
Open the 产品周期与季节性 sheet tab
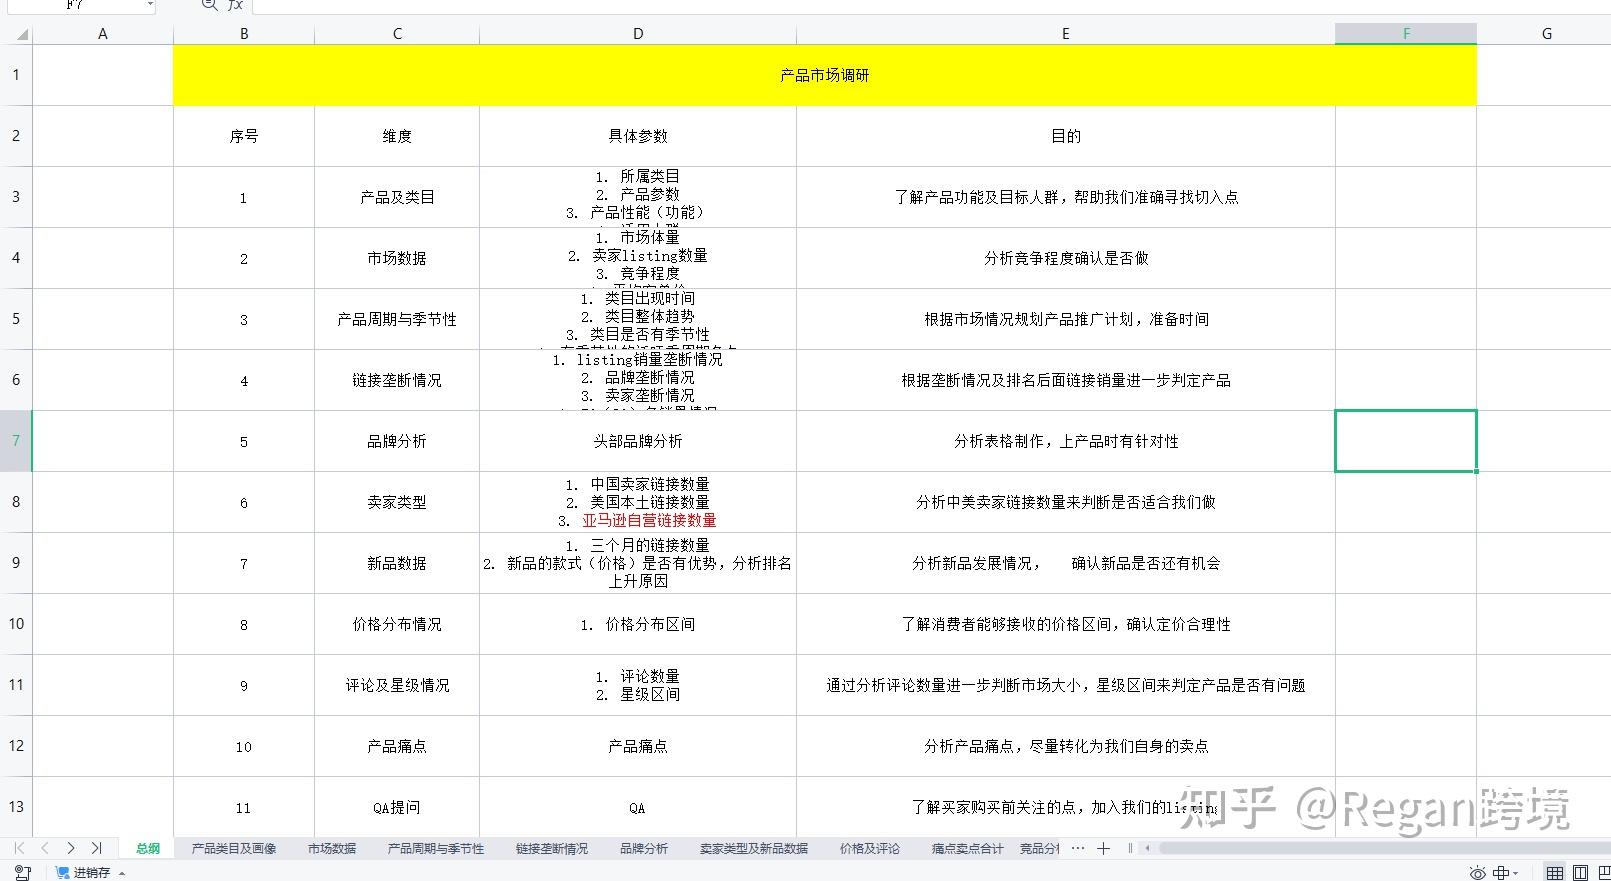pyautogui.click(x=436, y=848)
